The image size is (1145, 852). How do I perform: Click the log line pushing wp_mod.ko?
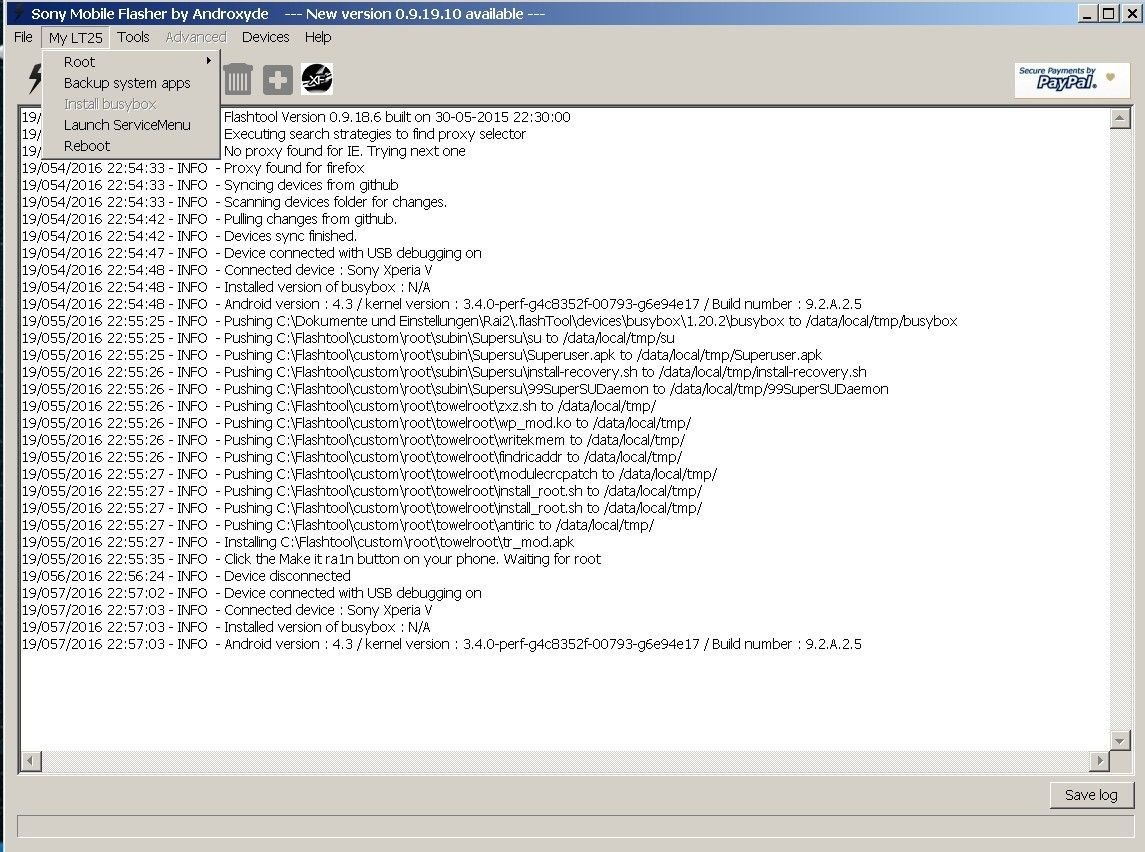click(x=356, y=423)
